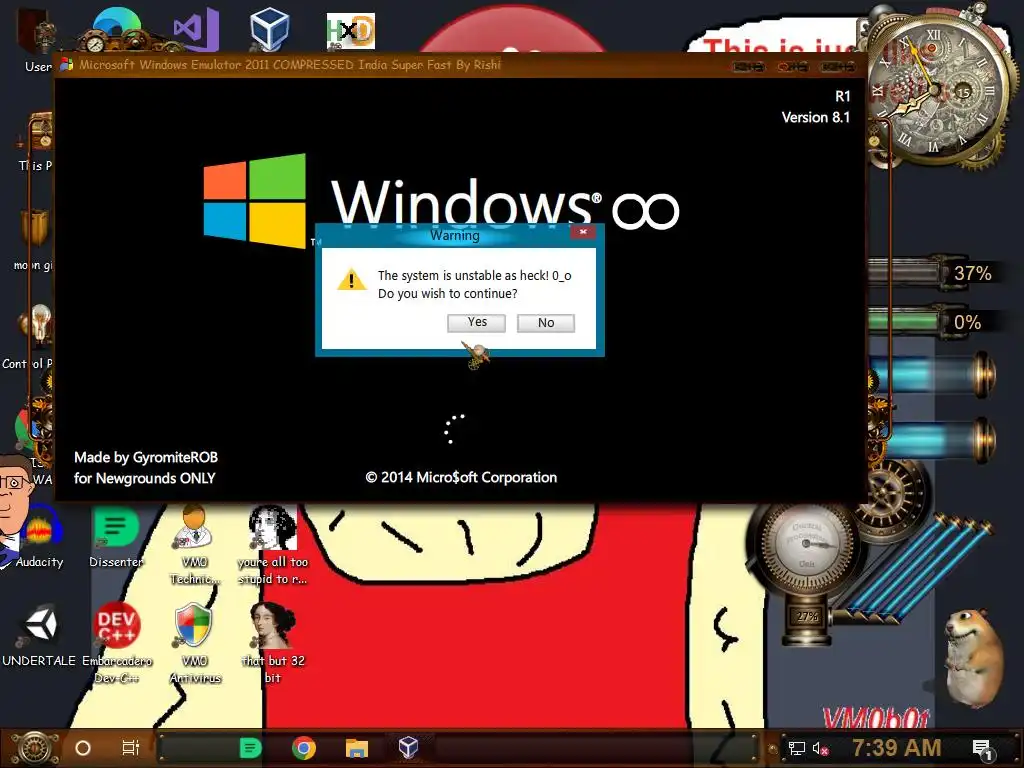Click the 27% label on the gauge widget
Screen dimensions: 1024x768
point(807,616)
